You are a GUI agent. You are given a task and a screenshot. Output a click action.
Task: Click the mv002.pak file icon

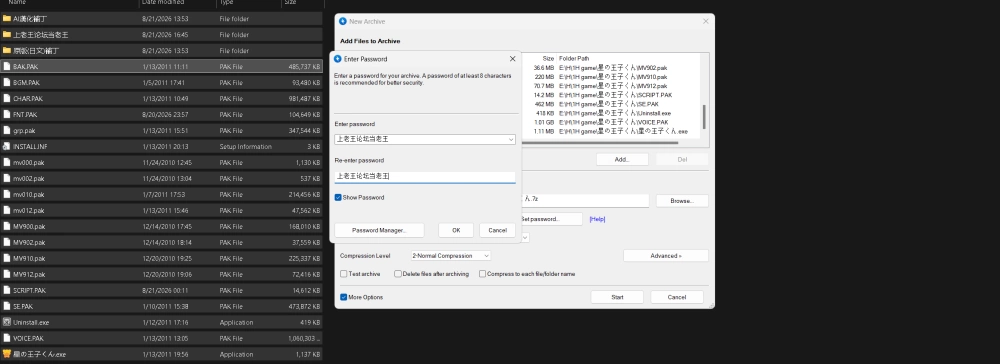(7, 178)
